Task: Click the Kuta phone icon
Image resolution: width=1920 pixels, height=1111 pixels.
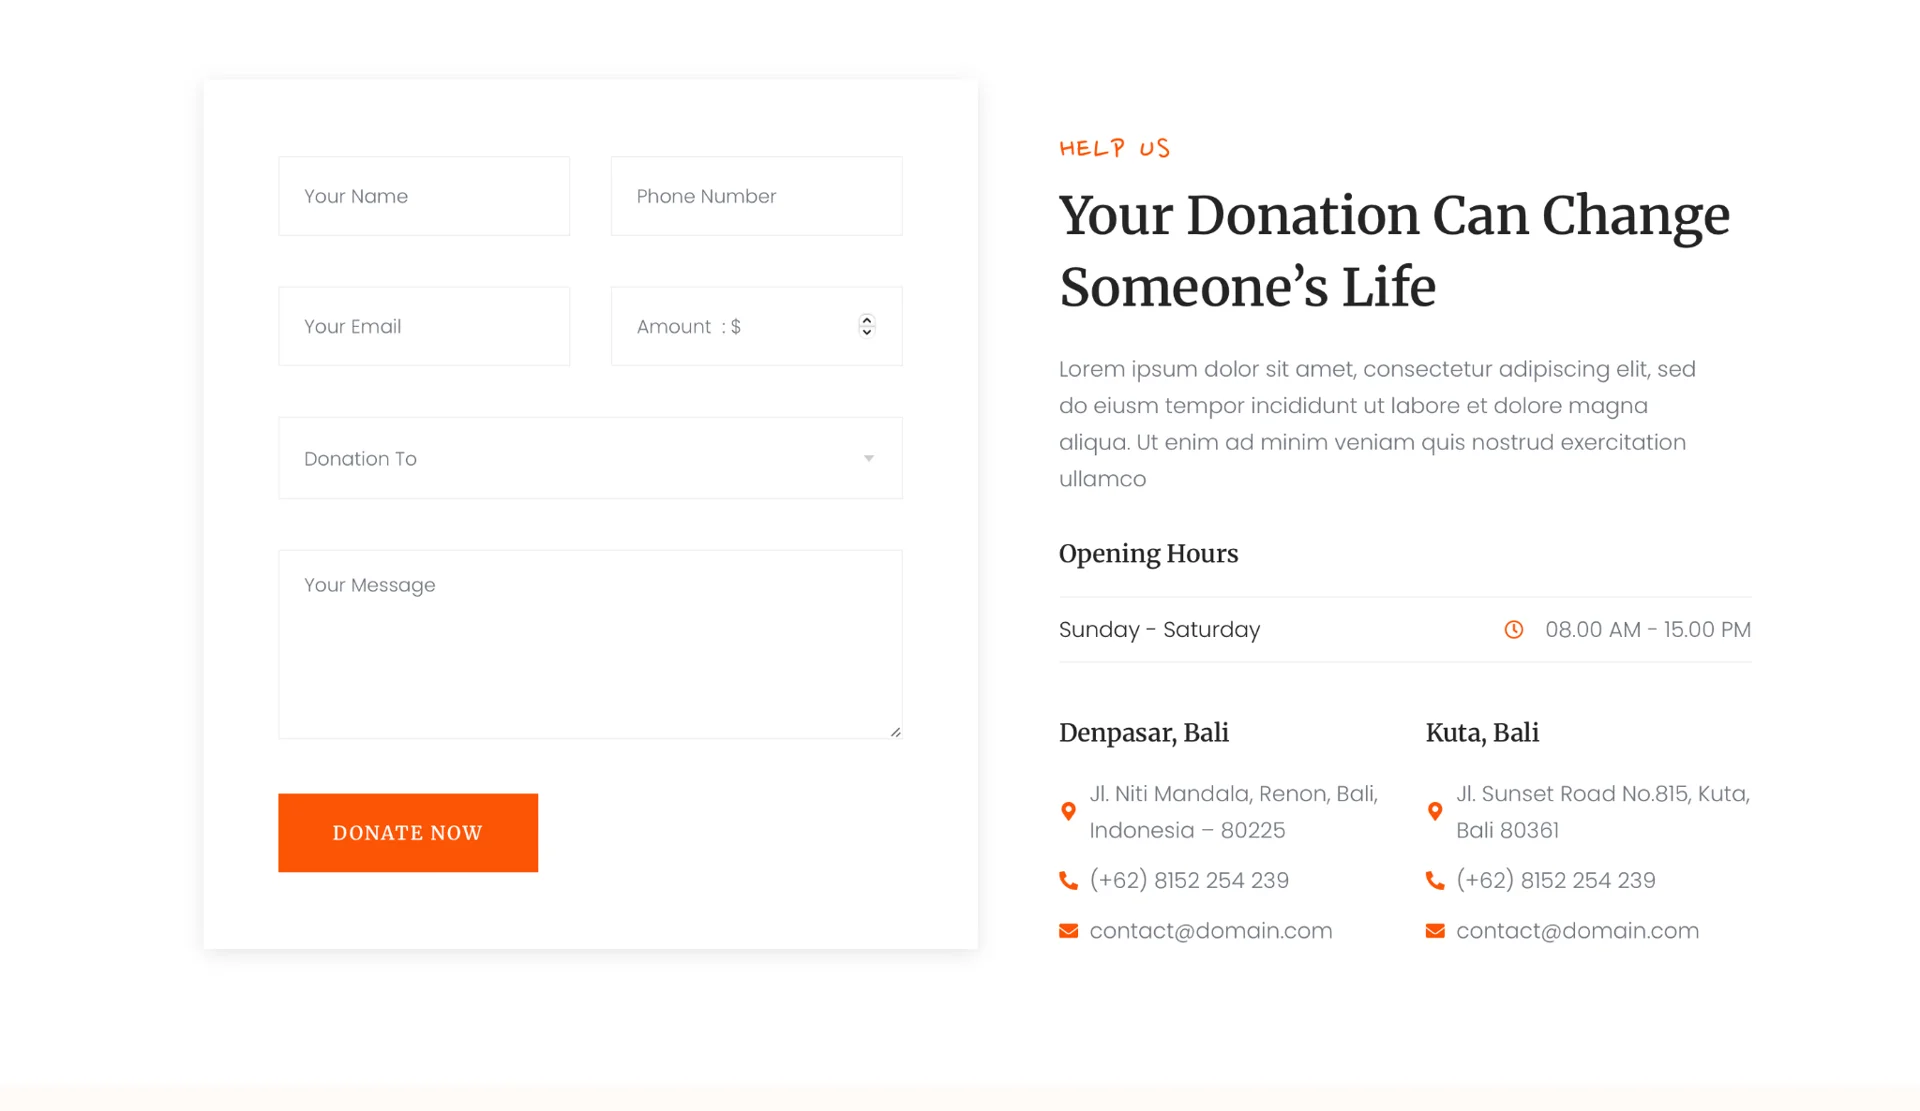Action: coord(1435,881)
